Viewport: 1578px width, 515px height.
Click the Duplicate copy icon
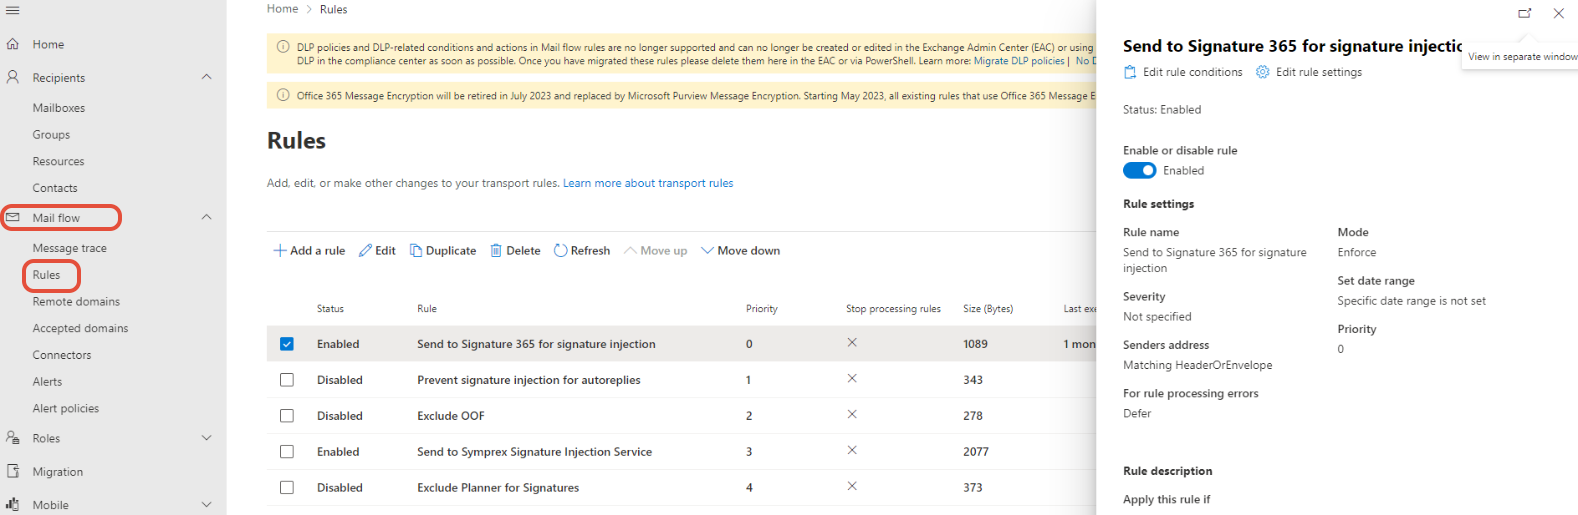(x=416, y=251)
